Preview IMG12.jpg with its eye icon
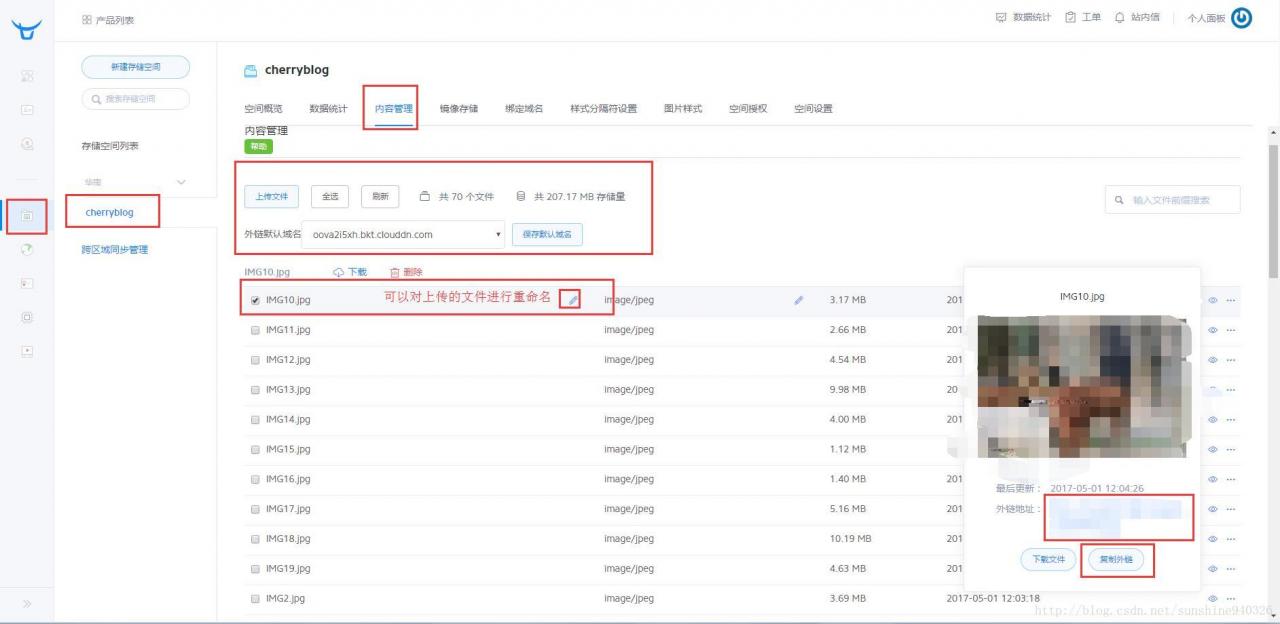1280x624 pixels. 1213,360
